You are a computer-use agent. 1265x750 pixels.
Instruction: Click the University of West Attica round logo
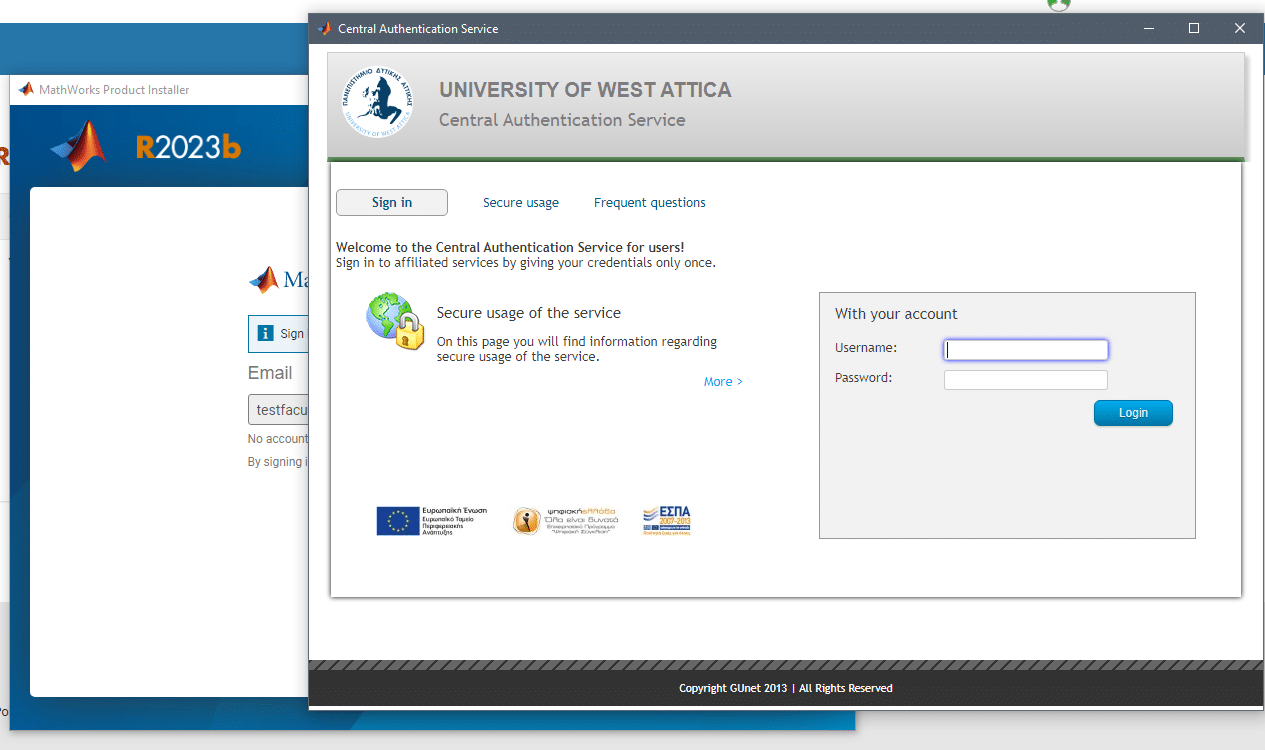[x=378, y=103]
